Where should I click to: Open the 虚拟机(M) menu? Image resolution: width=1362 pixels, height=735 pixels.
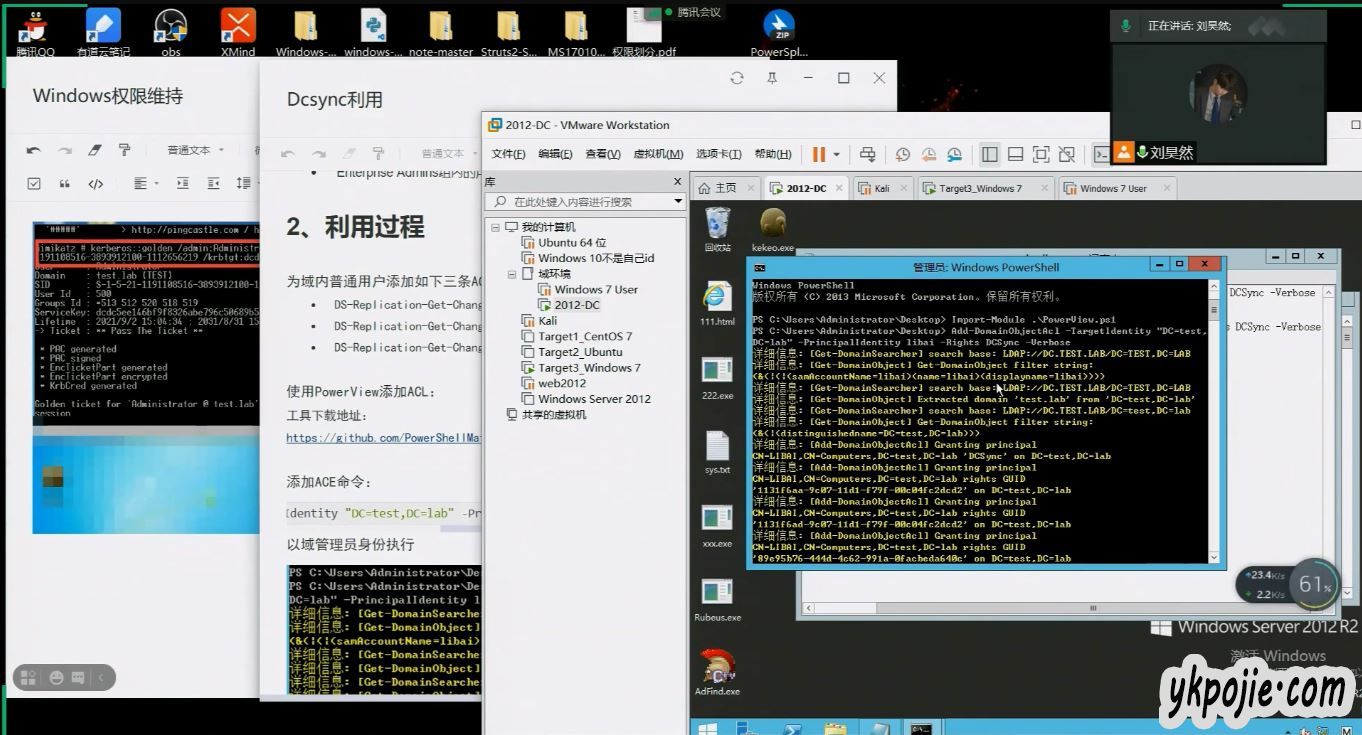point(658,154)
